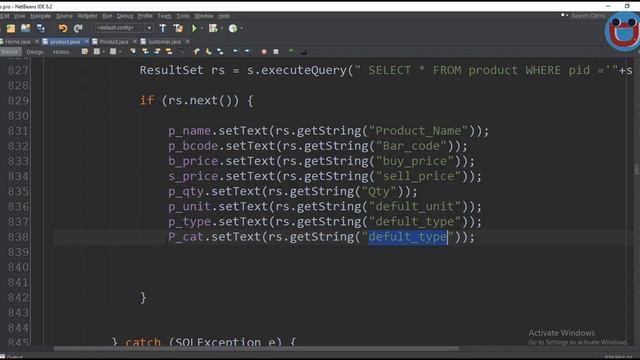Expand the Debug Project dropdown arrow

(222, 29)
